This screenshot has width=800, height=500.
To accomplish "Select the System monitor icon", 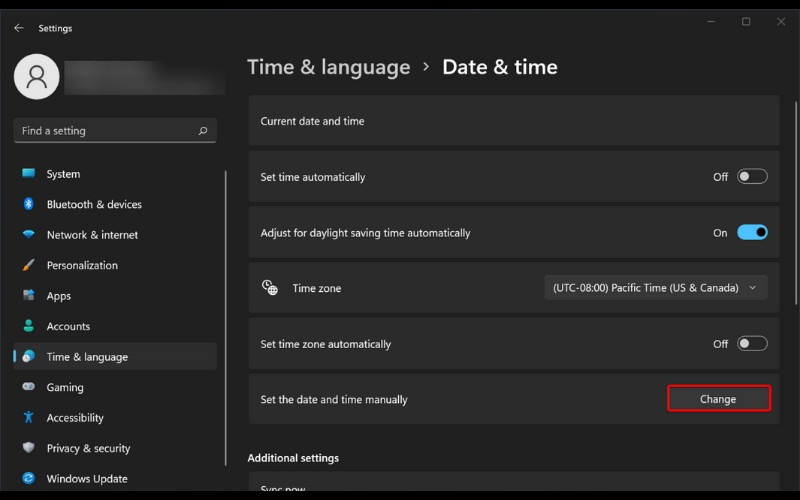I will (29, 173).
